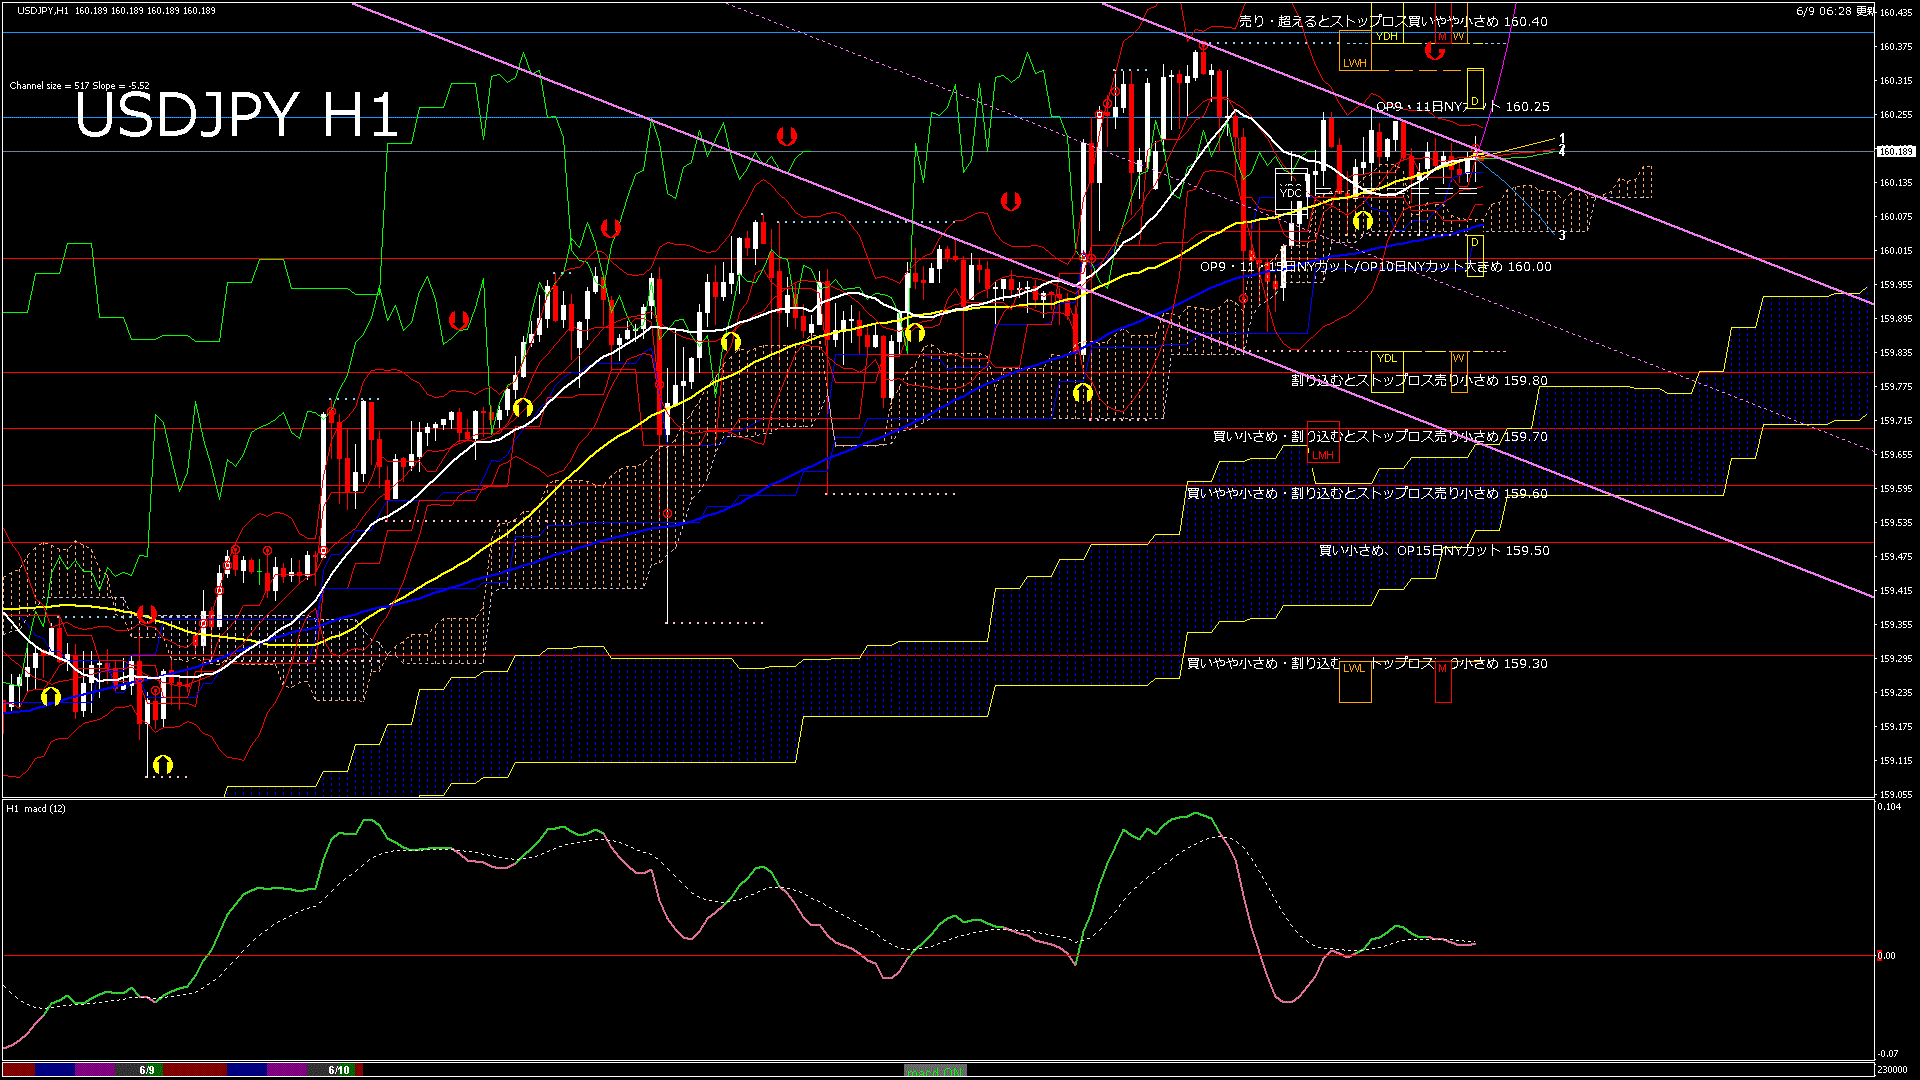Click the yellow up arrow below YDC box
The height and width of the screenshot is (1080, 1920).
1362,220
